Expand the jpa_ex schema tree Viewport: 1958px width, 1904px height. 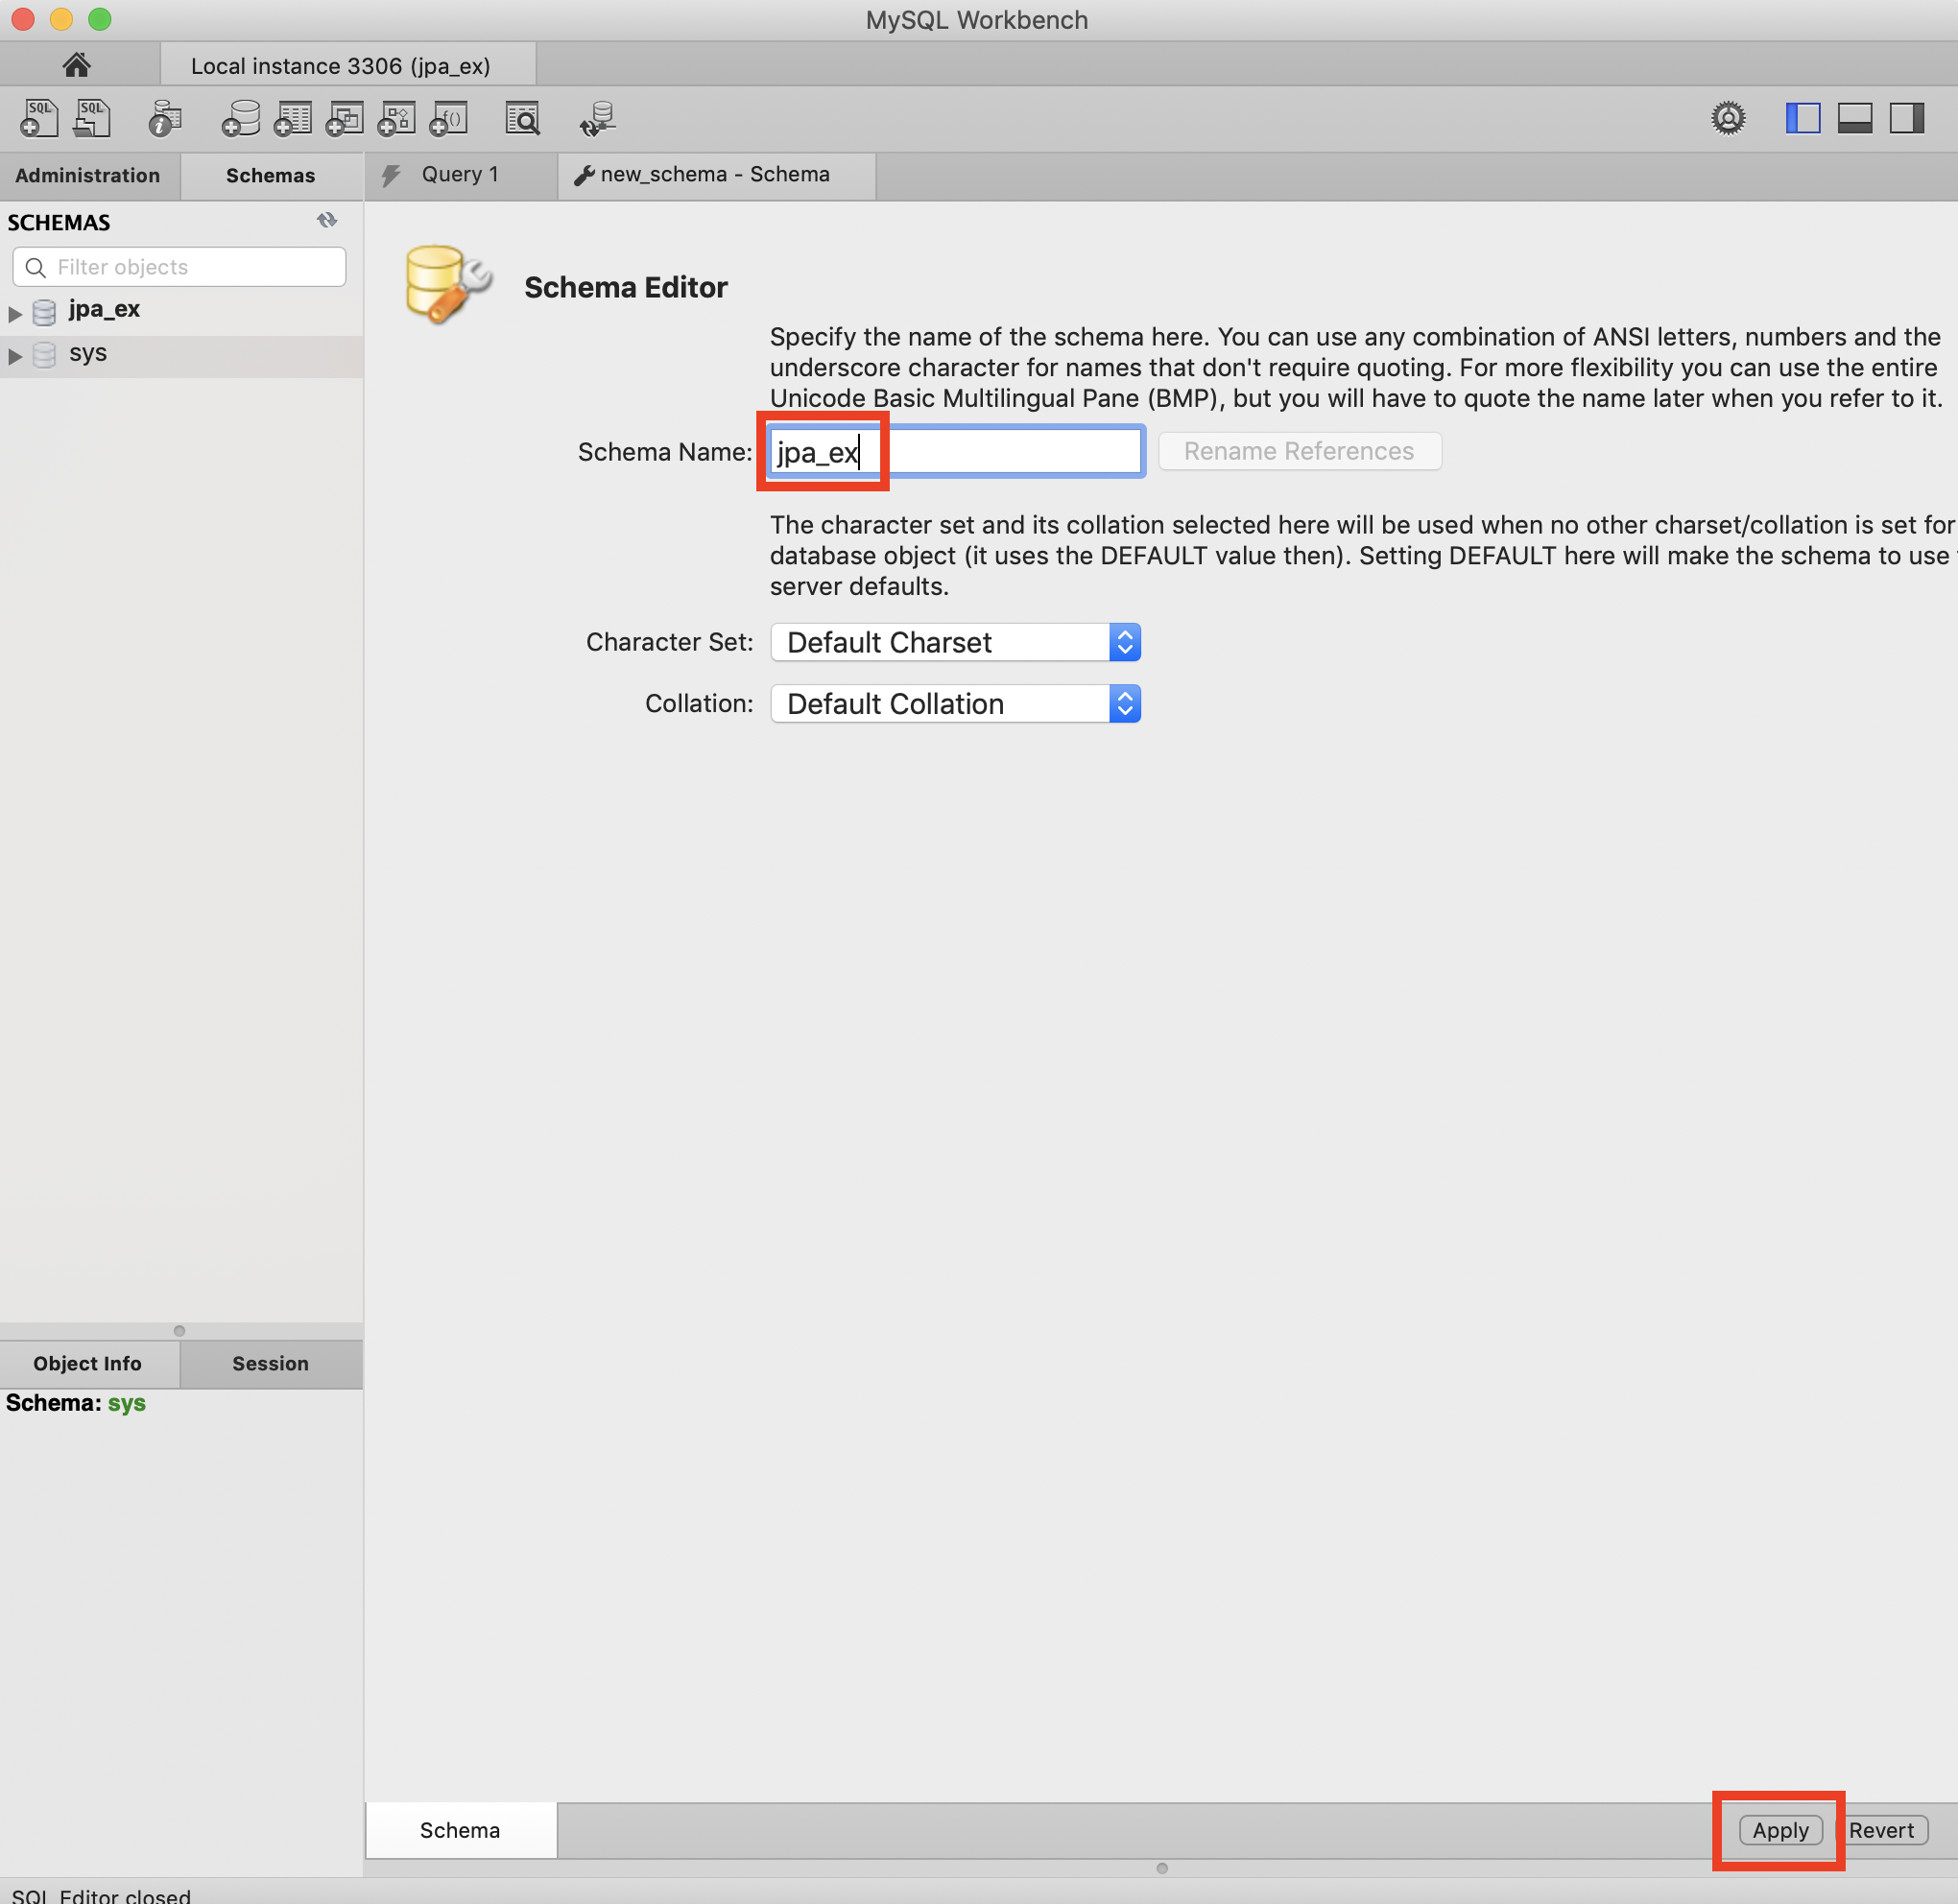(x=15, y=313)
